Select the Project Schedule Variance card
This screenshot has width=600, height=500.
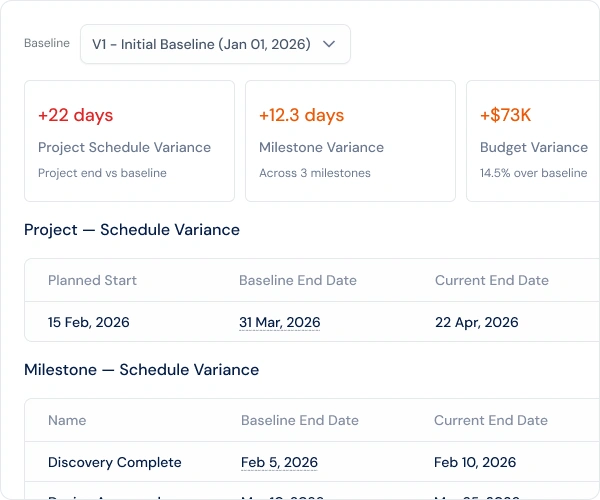point(129,141)
